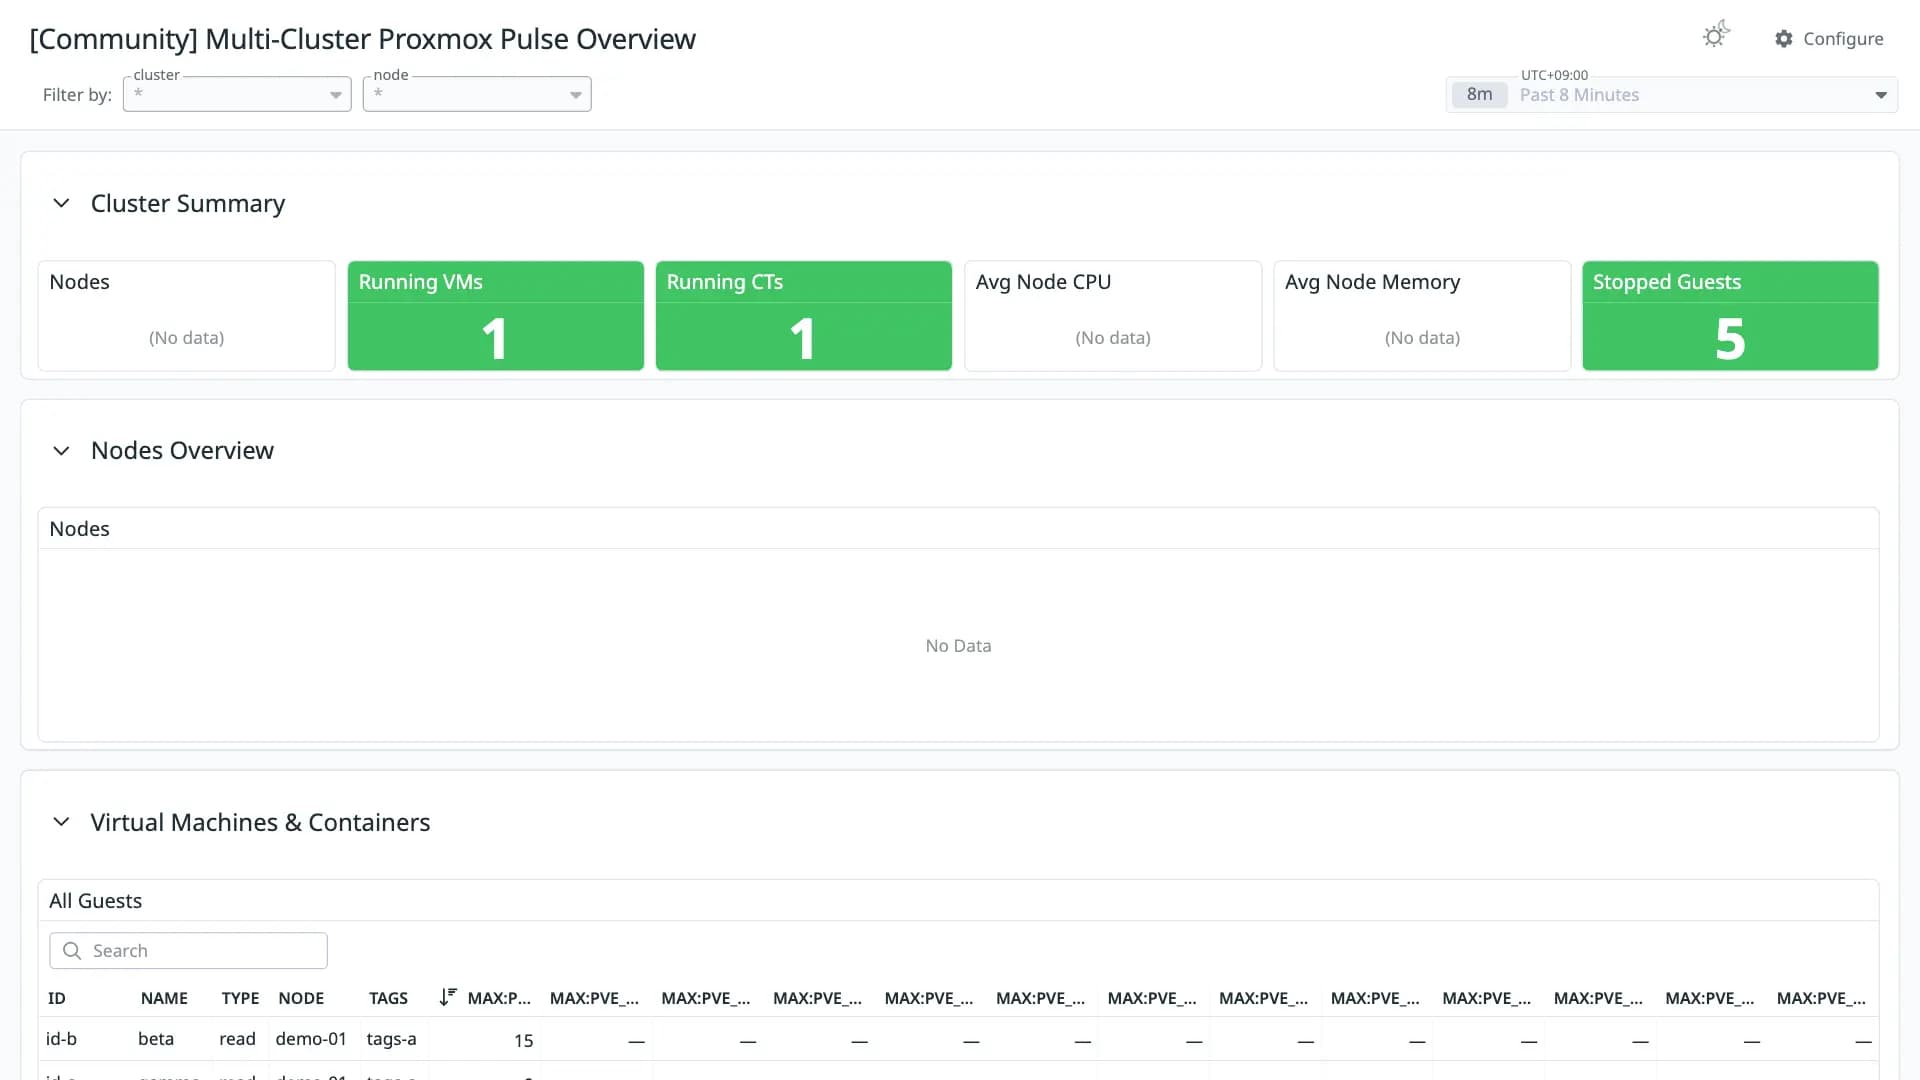The image size is (1920, 1080).
Task: Click the Nodes table widget title
Action: pos(79,529)
